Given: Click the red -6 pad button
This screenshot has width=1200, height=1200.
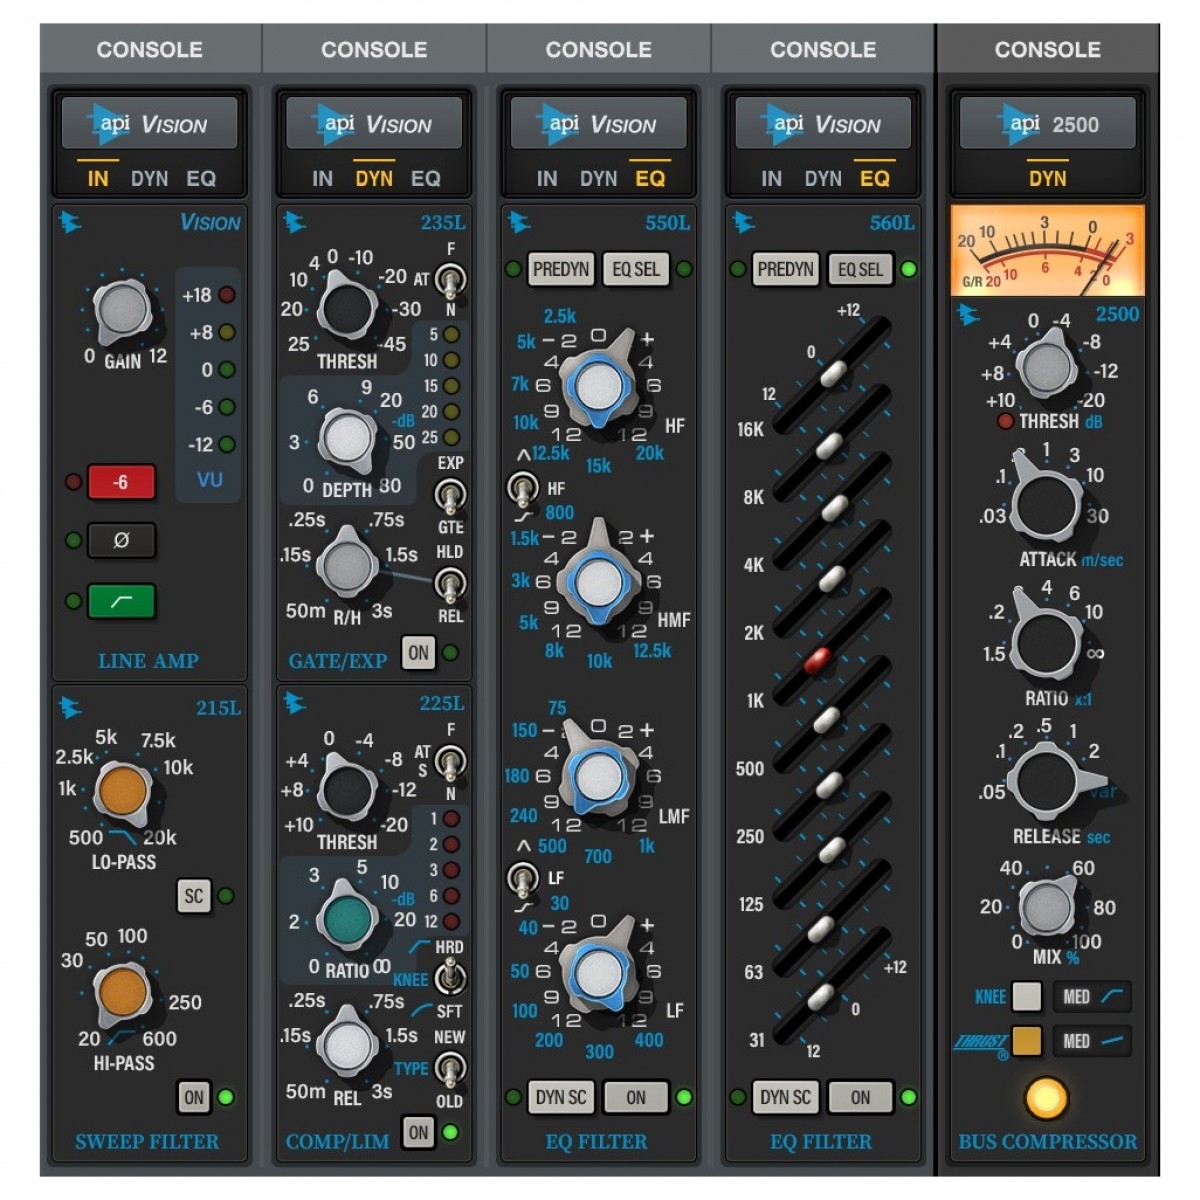Looking at the screenshot, I should click(121, 482).
